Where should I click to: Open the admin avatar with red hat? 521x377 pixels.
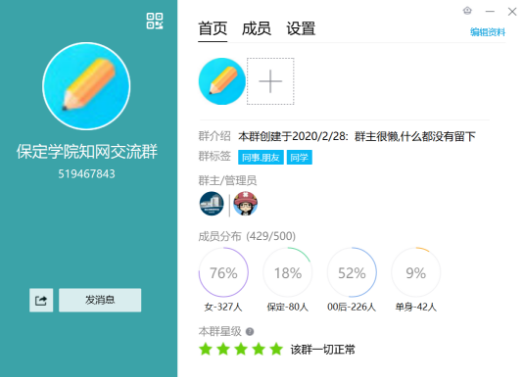(x=246, y=204)
